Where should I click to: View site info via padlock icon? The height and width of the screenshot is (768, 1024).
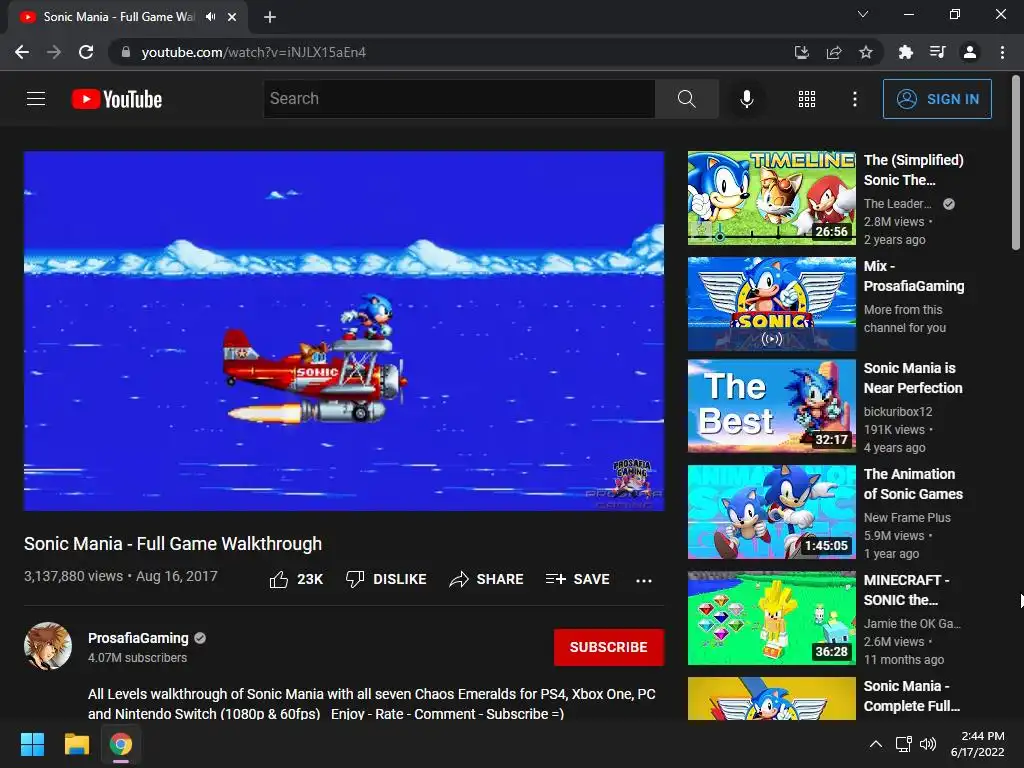(x=126, y=52)
